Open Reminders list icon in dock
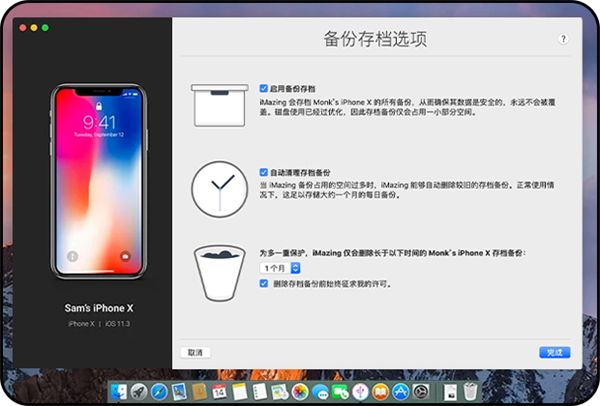The height and width of the screenshot is (406, 600). [259, 392]
